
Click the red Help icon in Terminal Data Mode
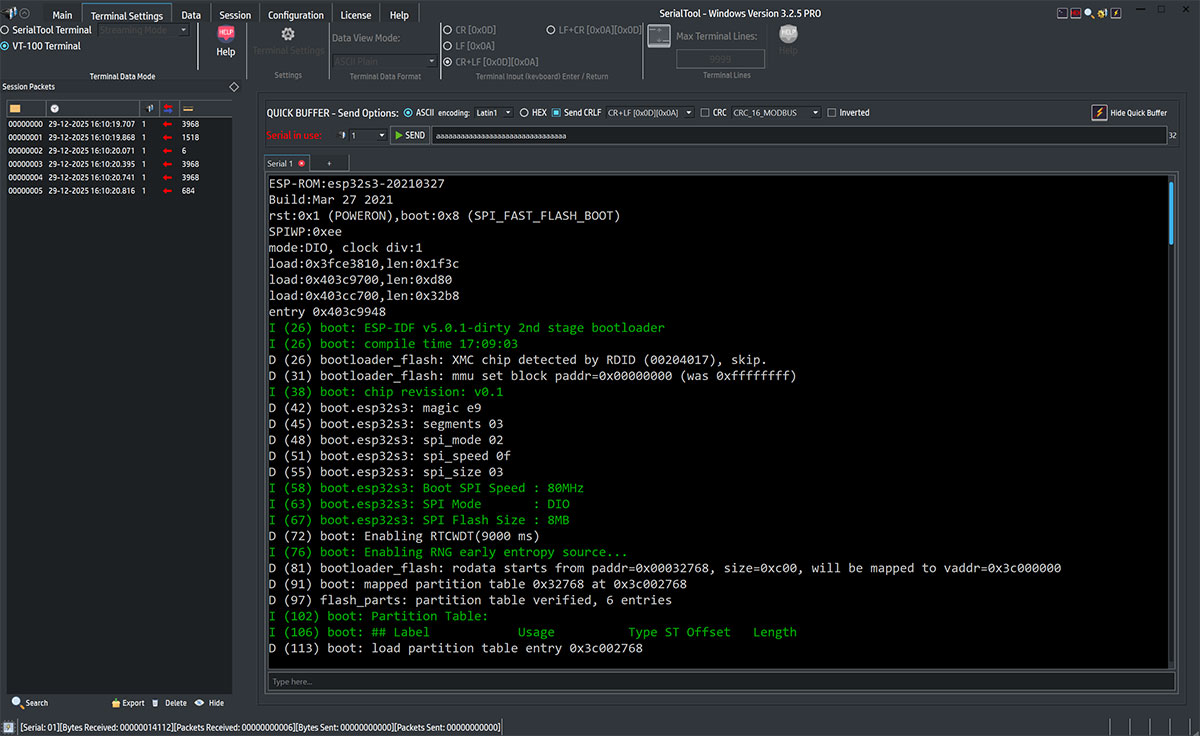[226, 34]
